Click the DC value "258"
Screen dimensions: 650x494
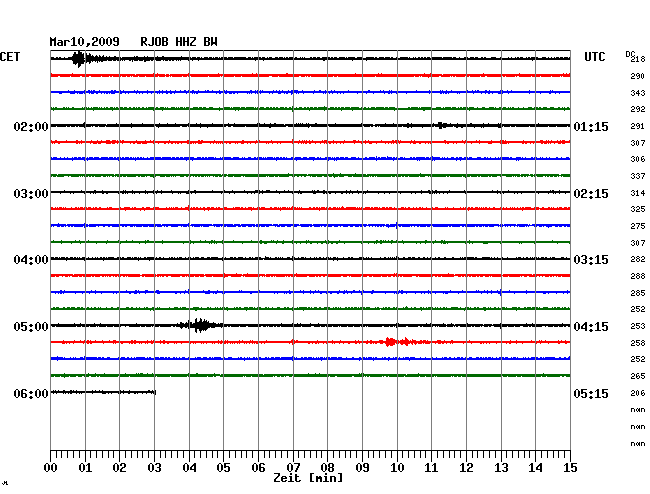point(638,343)
